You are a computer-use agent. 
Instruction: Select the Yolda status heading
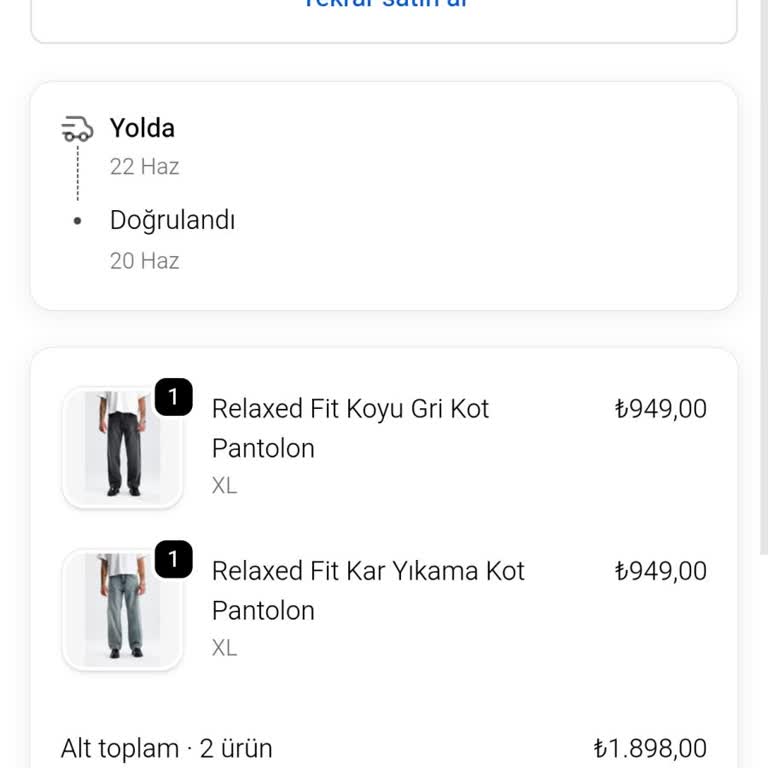142,128
